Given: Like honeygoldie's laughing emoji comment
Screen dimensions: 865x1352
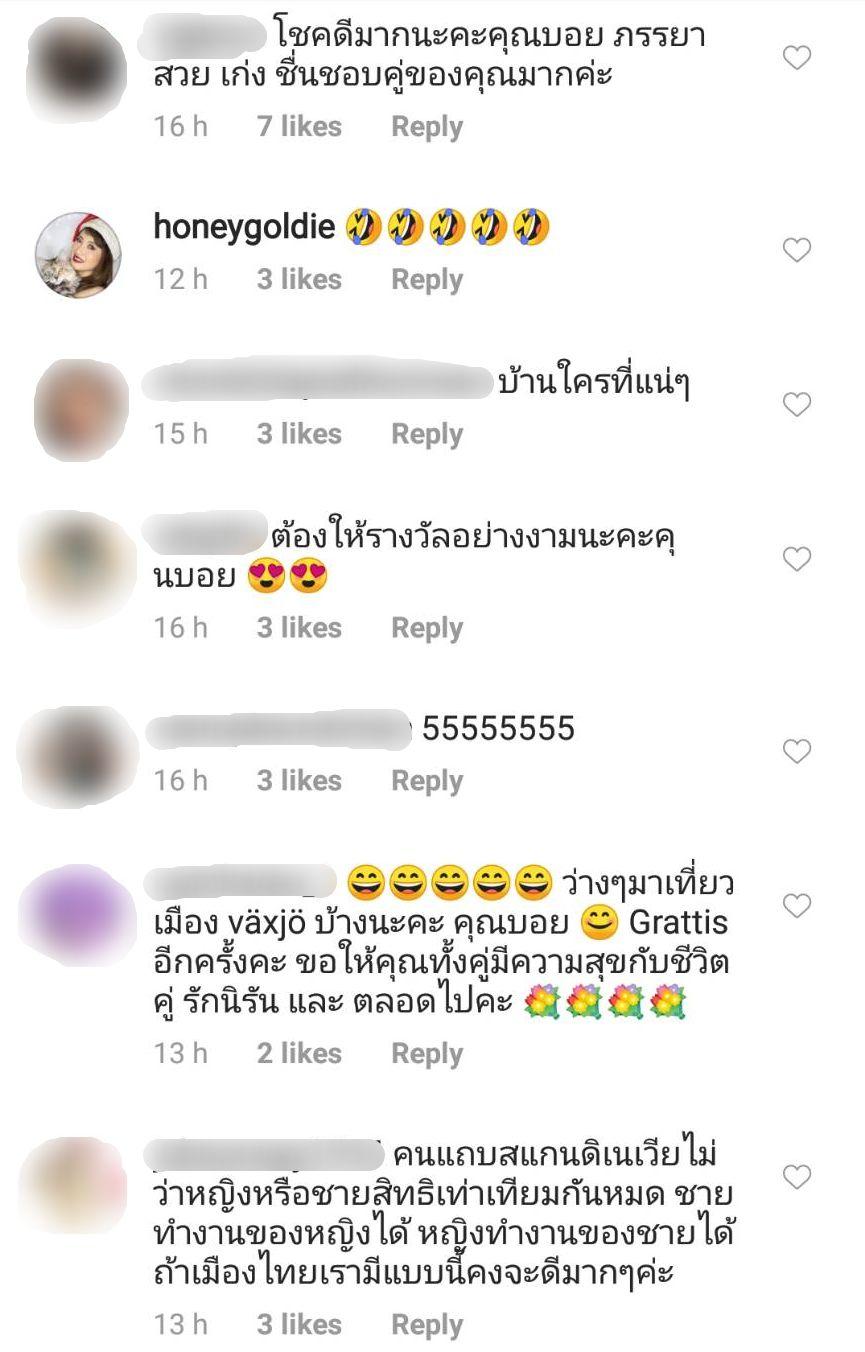Looking at the screenshot, I should (796, 249).
